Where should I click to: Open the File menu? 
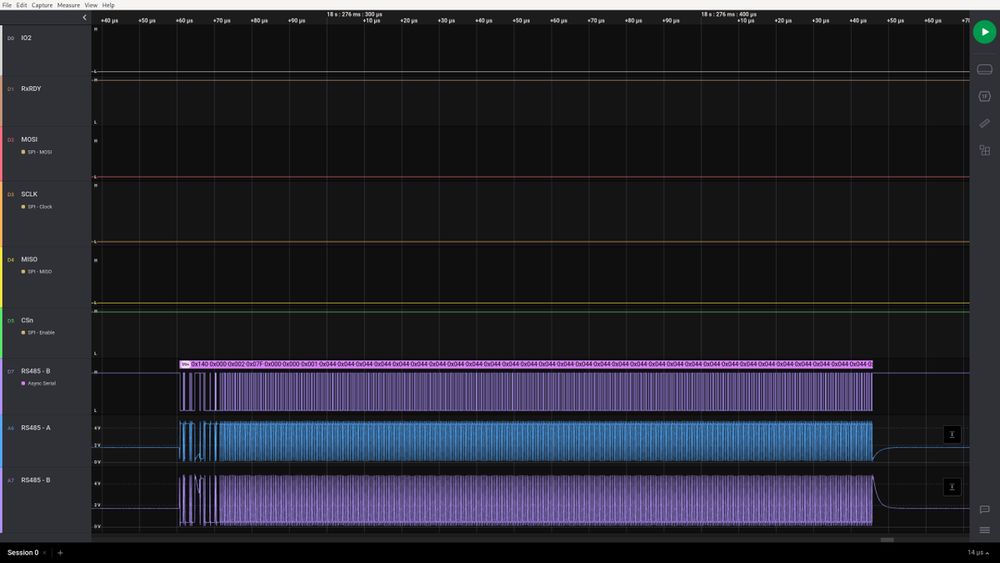tap(6, 4)
